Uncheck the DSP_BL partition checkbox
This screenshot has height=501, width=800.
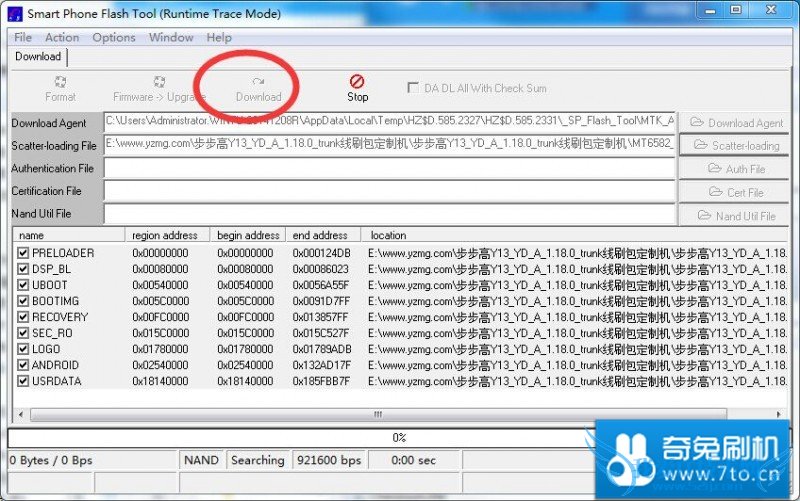[23, 269]
